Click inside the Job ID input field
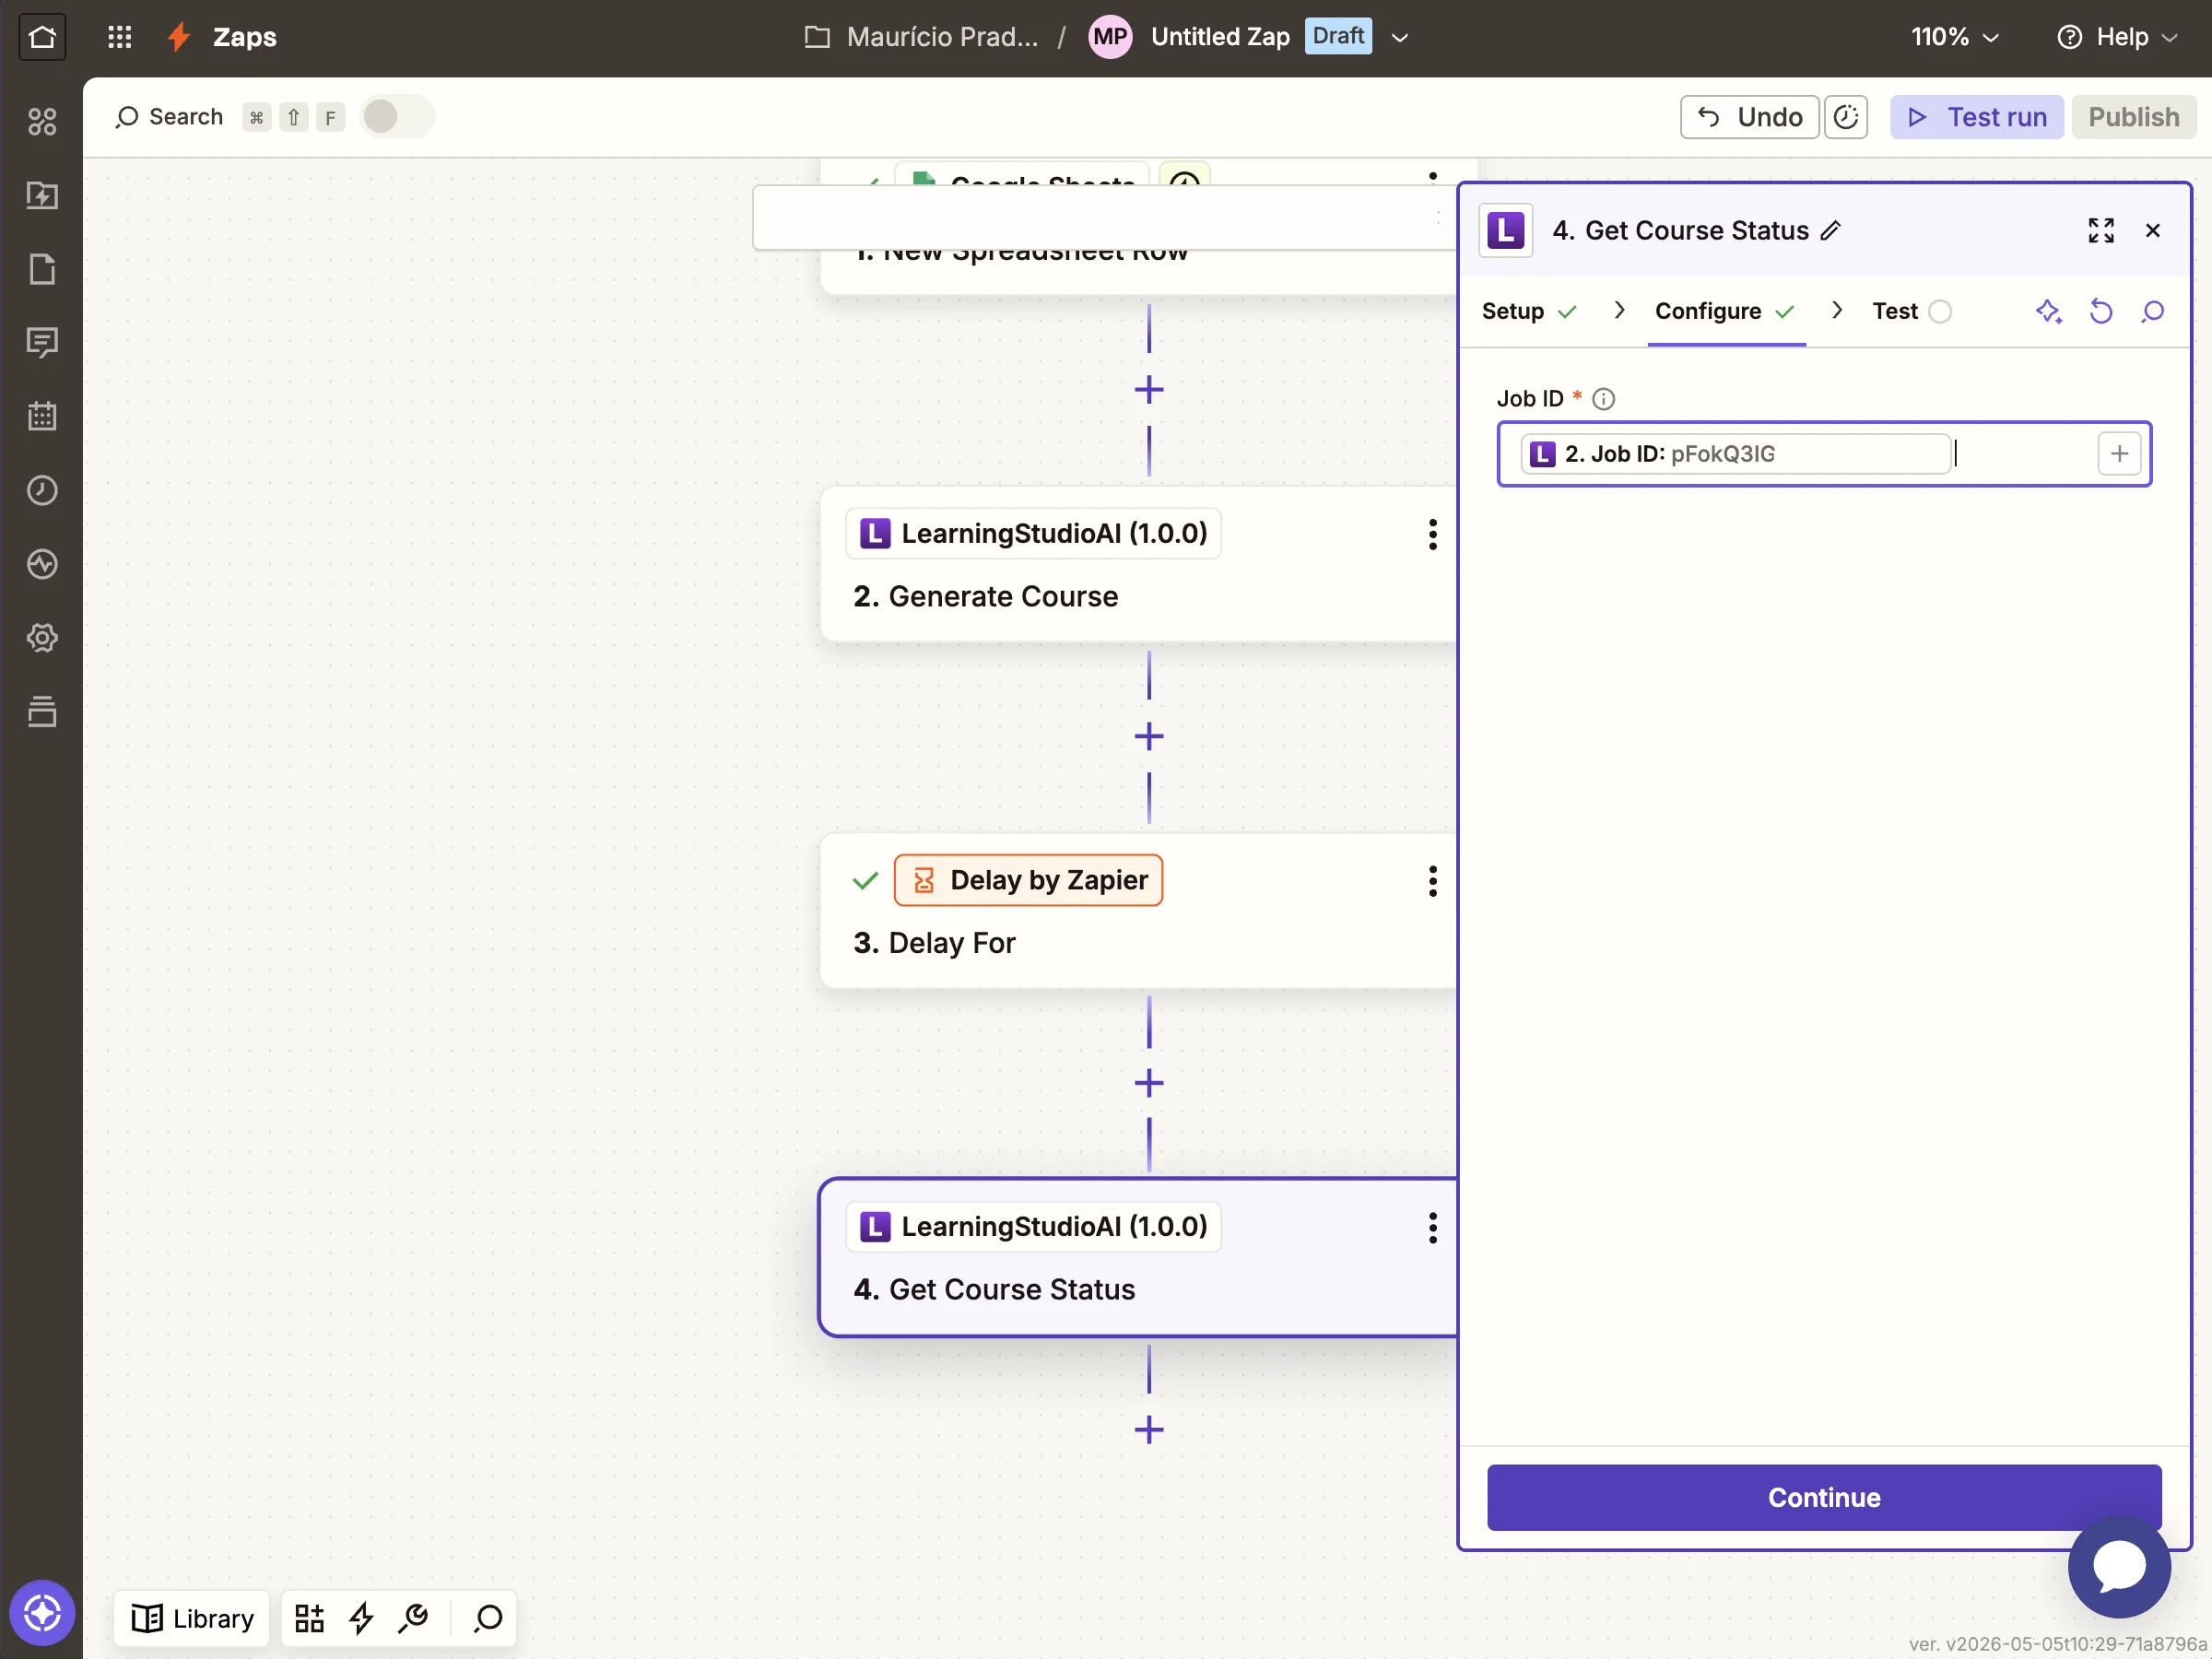2212x1659 pixels. click(1823, 454)
